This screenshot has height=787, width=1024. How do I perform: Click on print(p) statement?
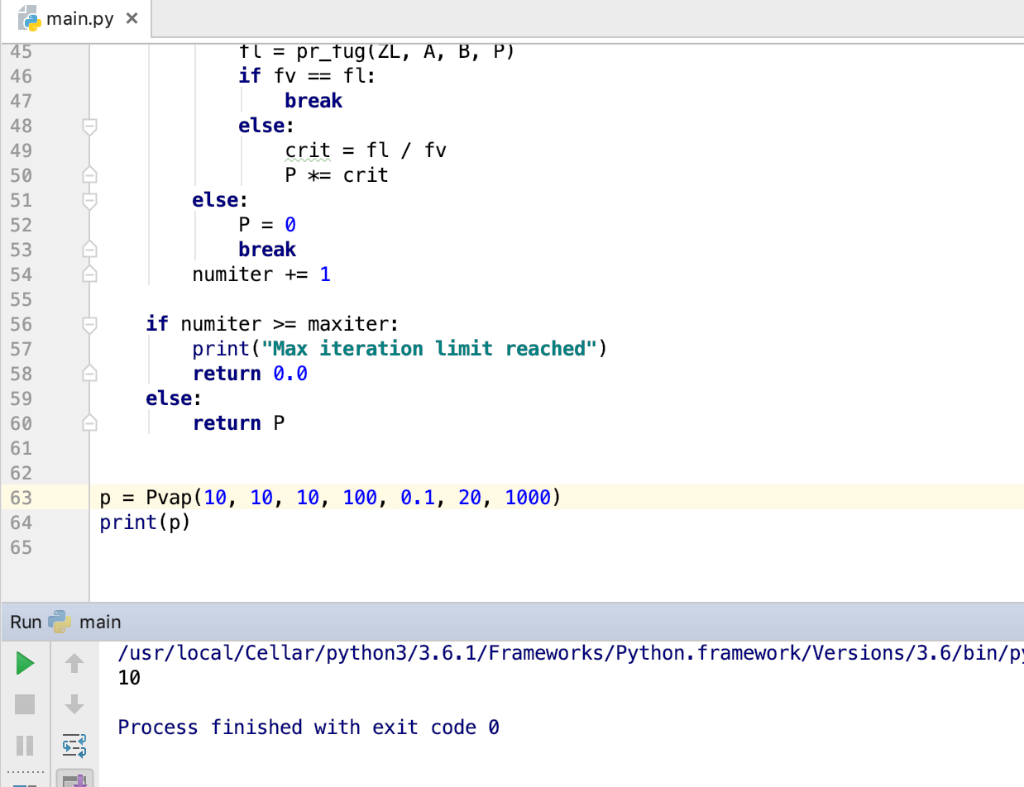(145, 522)
